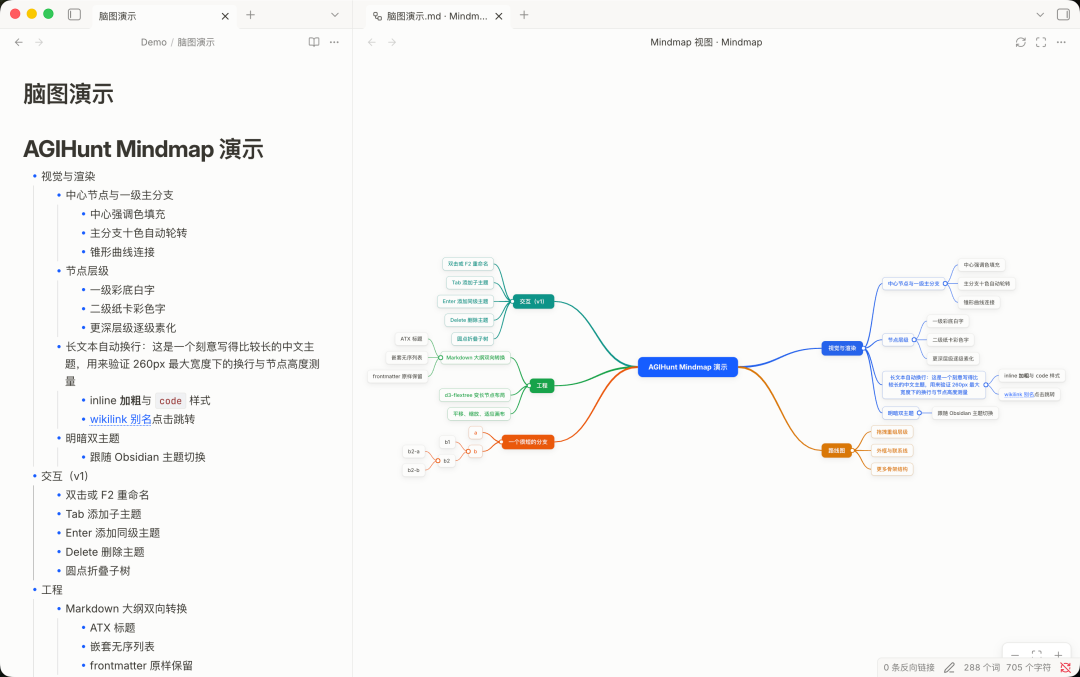Viewport: 1080px width, 677px height.
Task: Collapse 中心节点与一级主分支 node via its circle
Action: 945,284
